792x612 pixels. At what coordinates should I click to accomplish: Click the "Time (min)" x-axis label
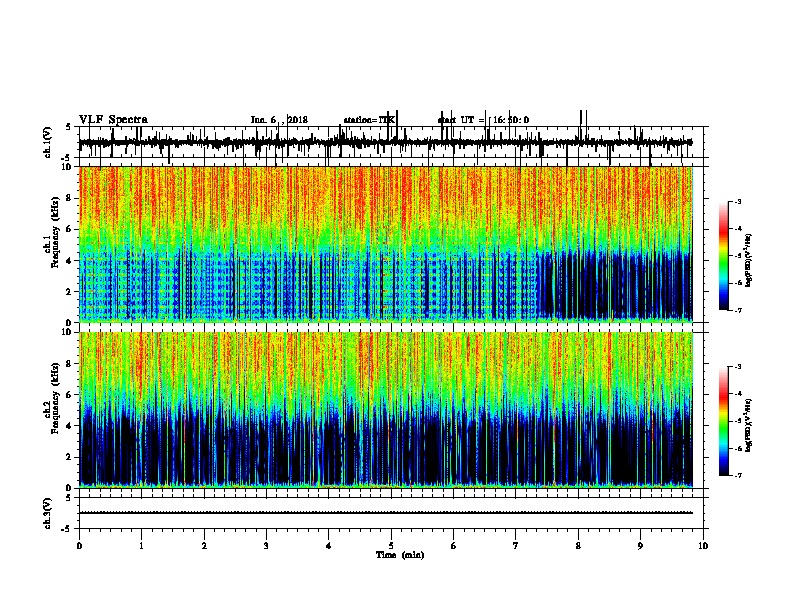(x=400, y=555)
